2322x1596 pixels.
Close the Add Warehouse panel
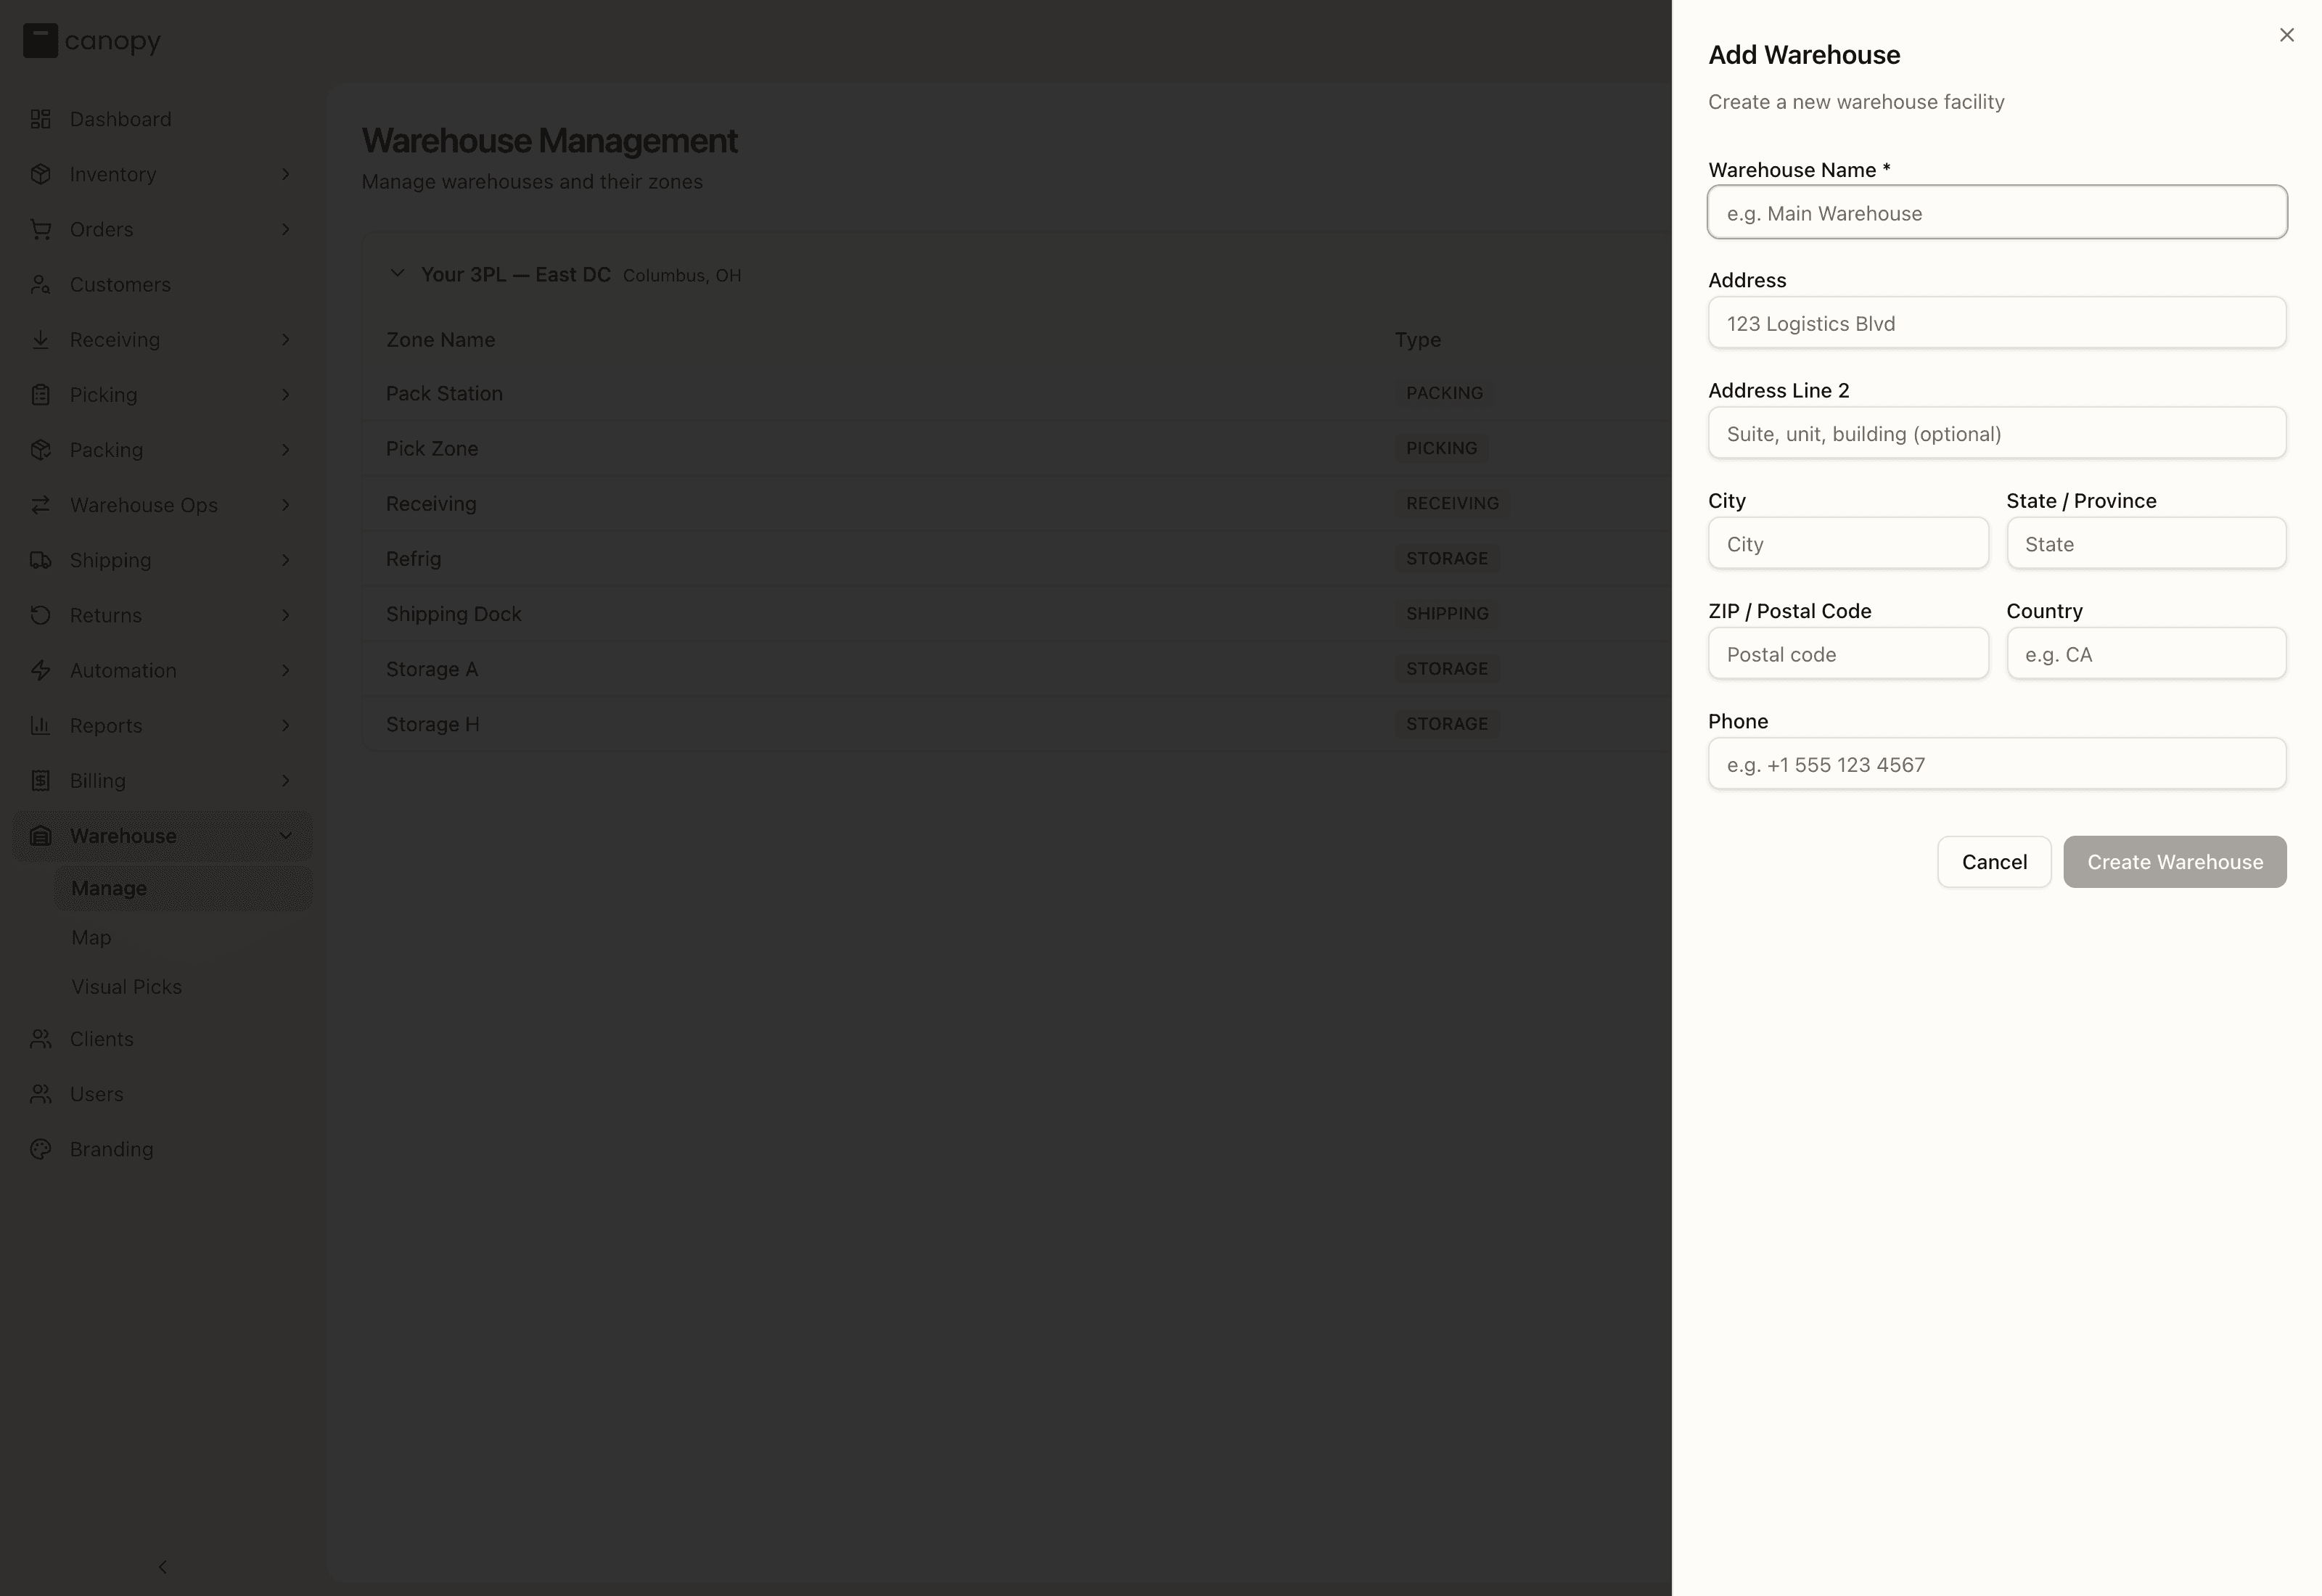[2286, 35]
